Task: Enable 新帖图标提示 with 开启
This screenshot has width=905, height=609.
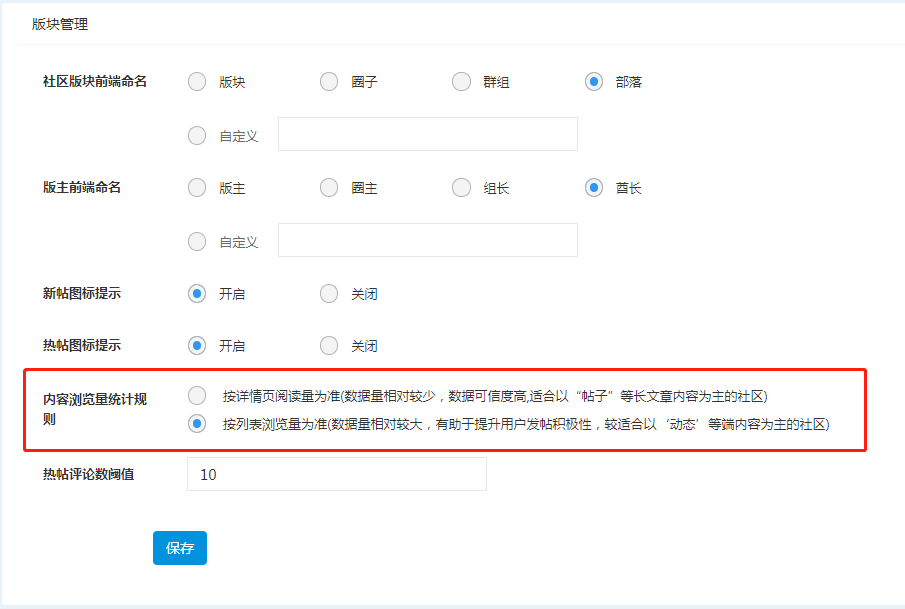Action: 197,294
